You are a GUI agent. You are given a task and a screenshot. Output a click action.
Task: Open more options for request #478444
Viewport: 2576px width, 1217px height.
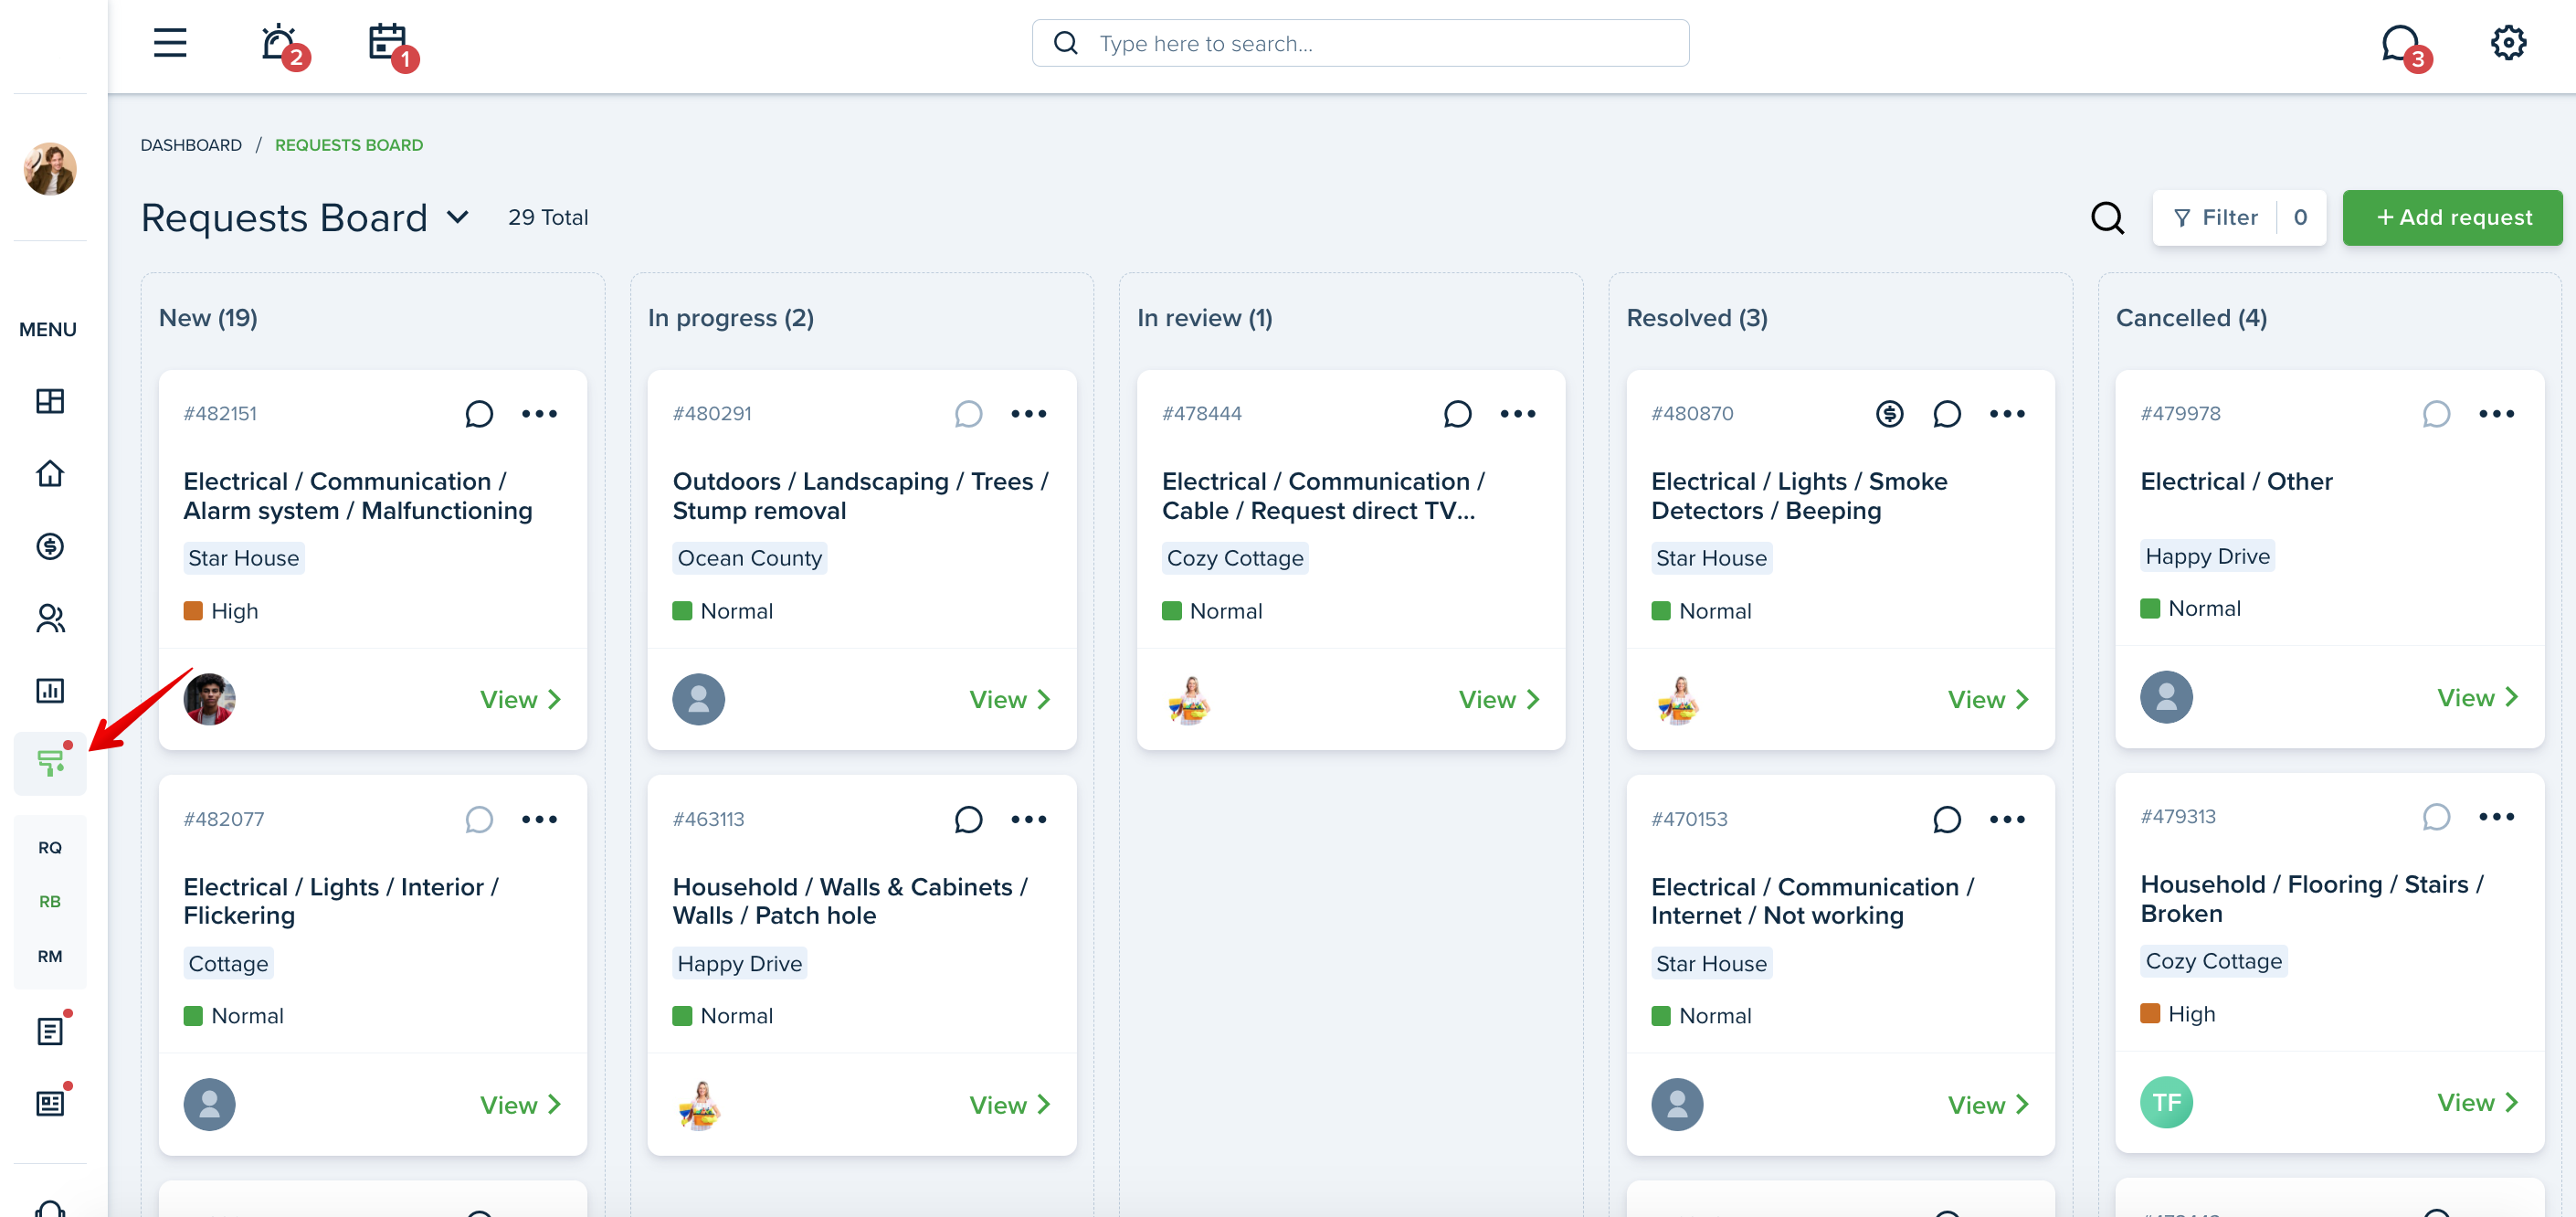tap(1517, 414)
